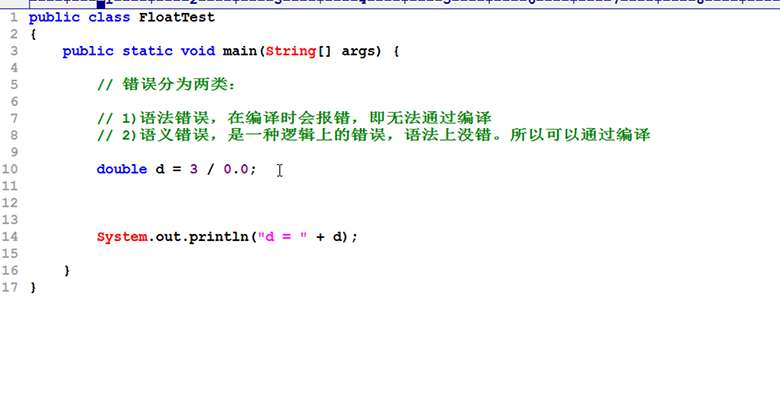The width and height of the screenshot is (780, 399).
Task: Click the opening brace ending line 3
Action: (396, 51)
